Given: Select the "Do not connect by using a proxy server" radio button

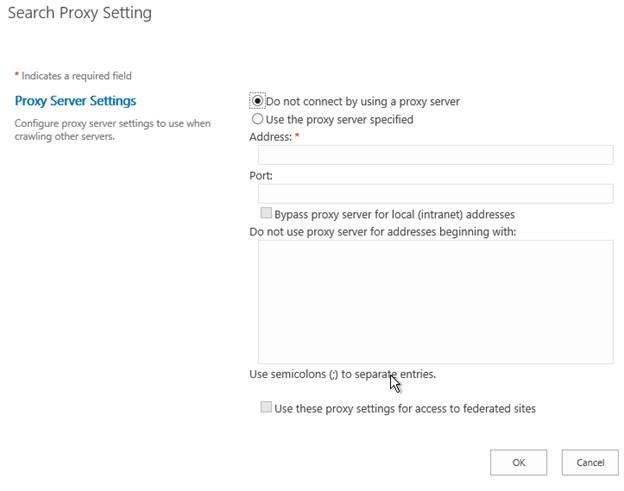Looking at the screenshot, I should 257,101.
